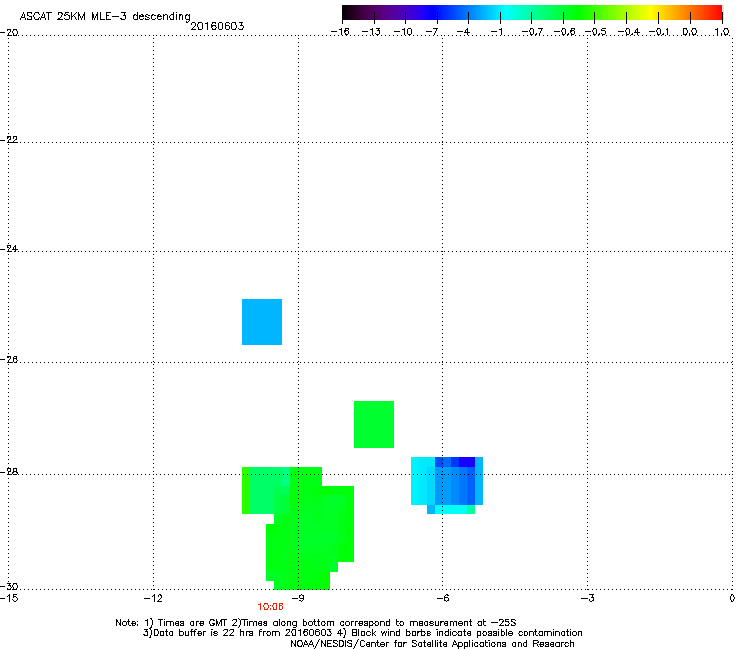Click the longitude axis label -3
Screen dimensions: 740x650
(587, 598)
